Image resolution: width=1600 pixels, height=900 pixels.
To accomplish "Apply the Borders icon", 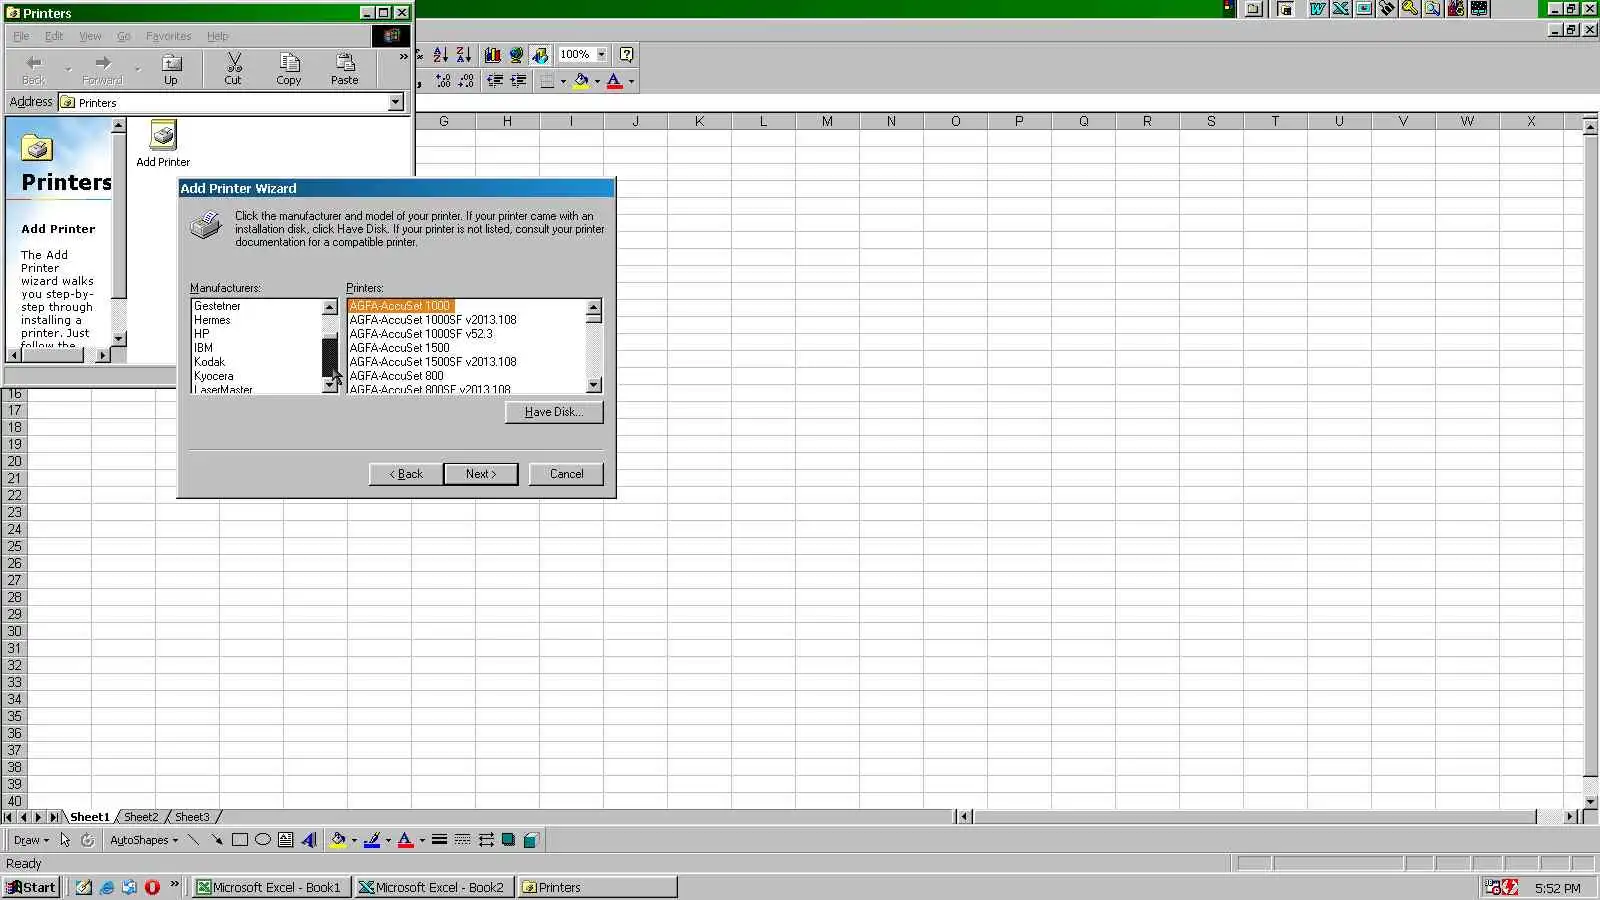I will 547,81.
